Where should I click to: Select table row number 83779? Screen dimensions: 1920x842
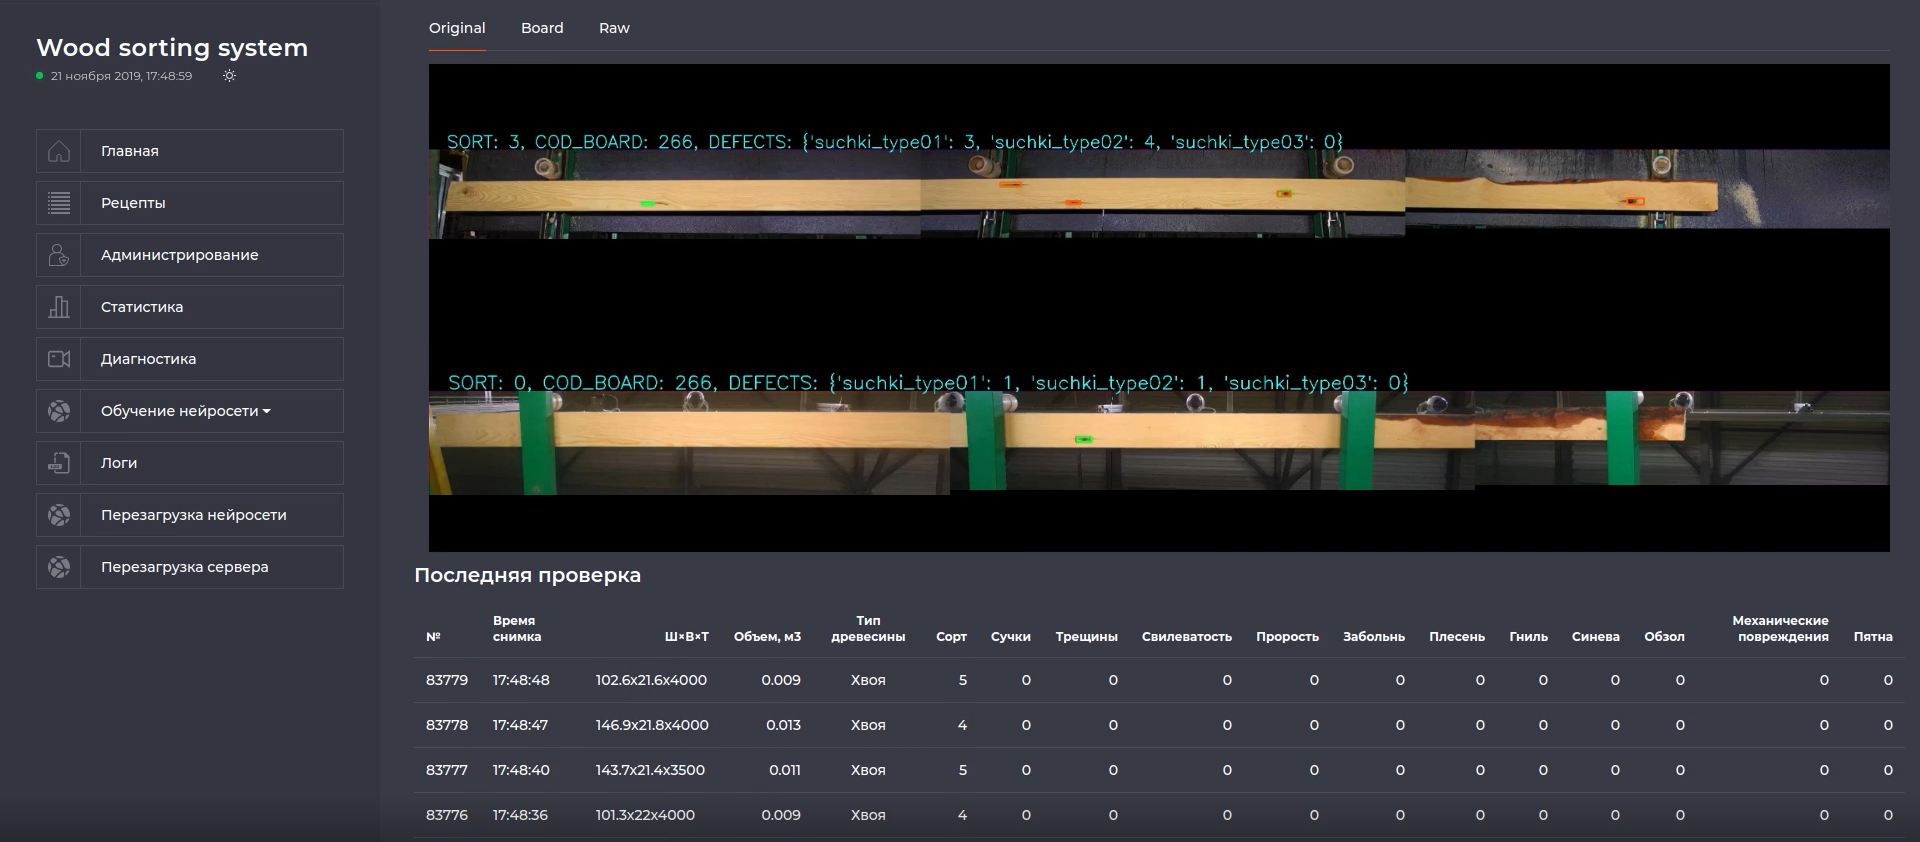(x=447, y=680)
